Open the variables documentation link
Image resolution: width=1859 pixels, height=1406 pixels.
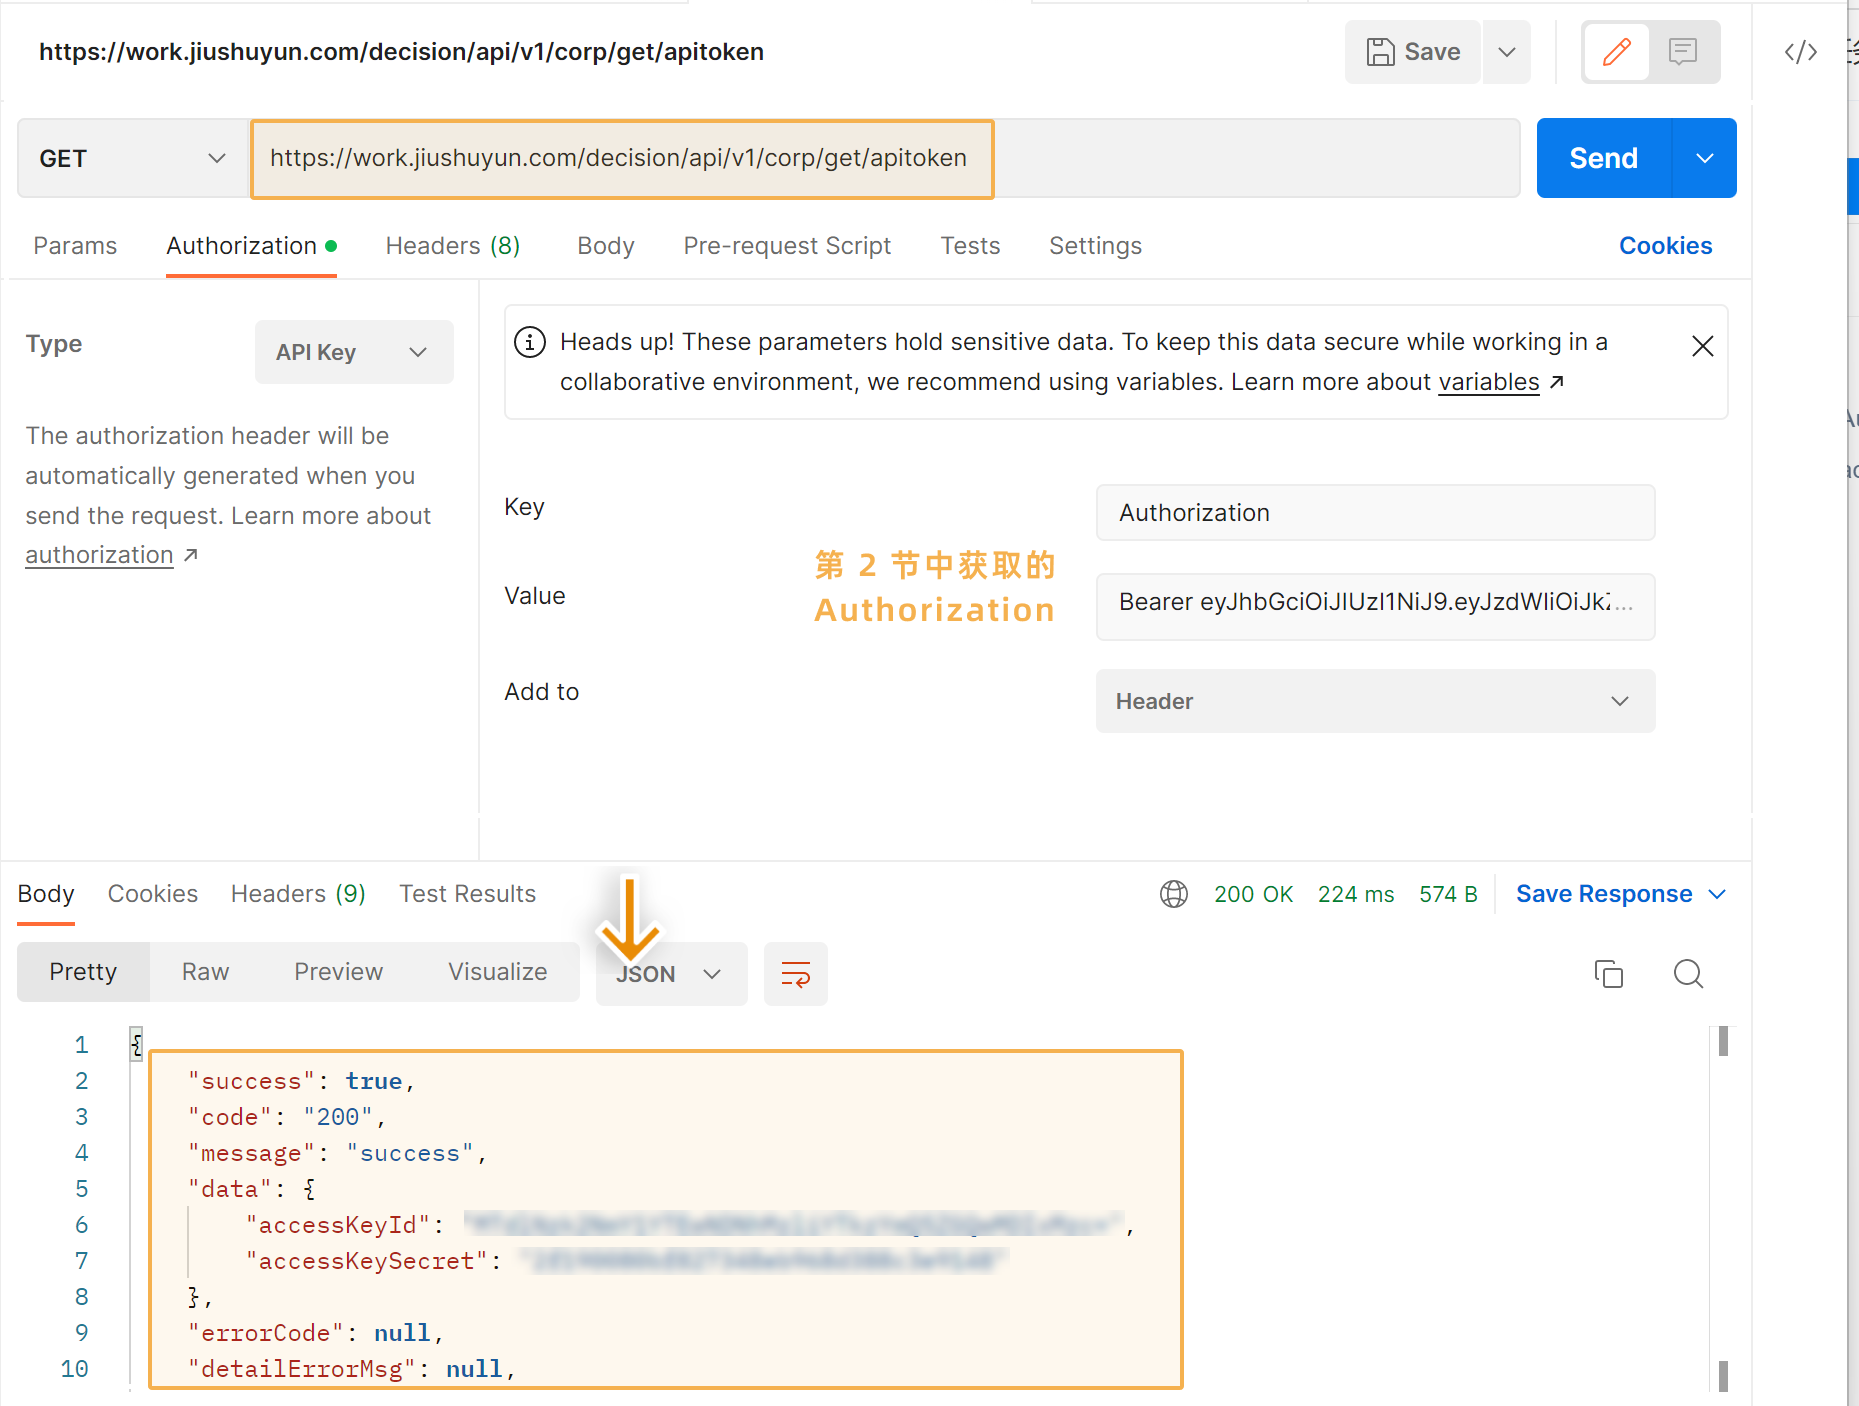pos(1488,382)
